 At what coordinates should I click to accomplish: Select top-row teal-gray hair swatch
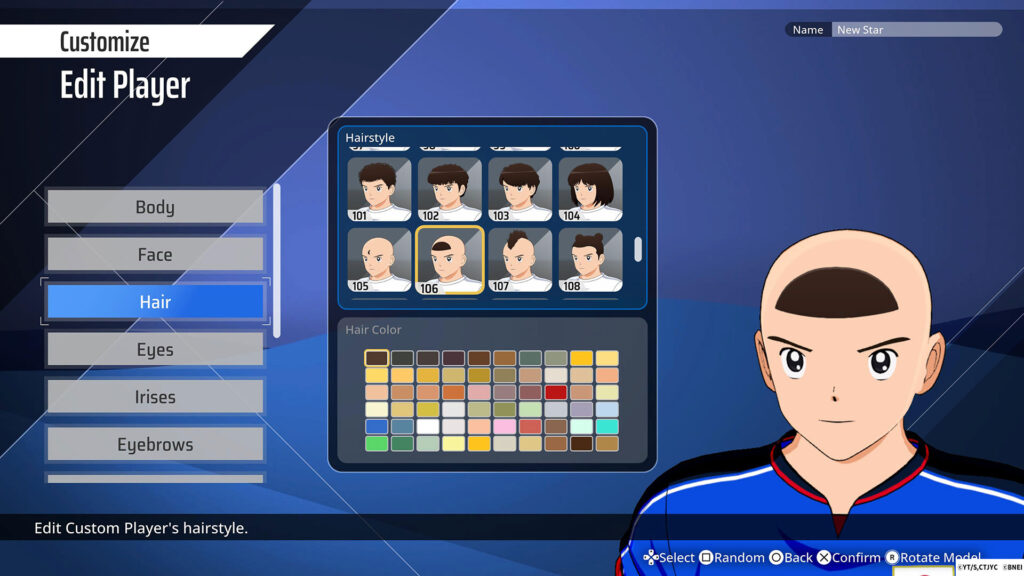[530, 358]
